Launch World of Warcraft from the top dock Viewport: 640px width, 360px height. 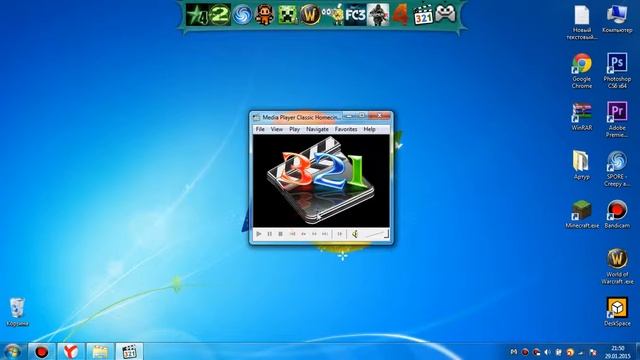click(x=310, y=15)
